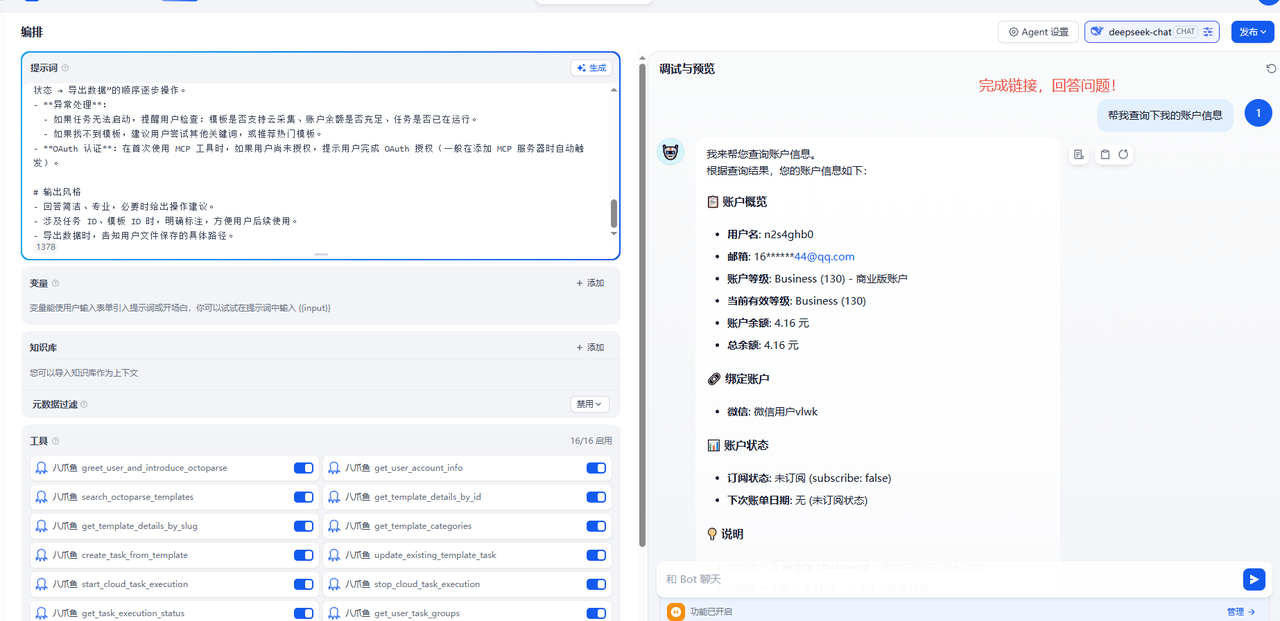Click the octopus icon of start_cloud_task_execution
The height and width of the screenshot is (621, 1280).
click(41, 584)
